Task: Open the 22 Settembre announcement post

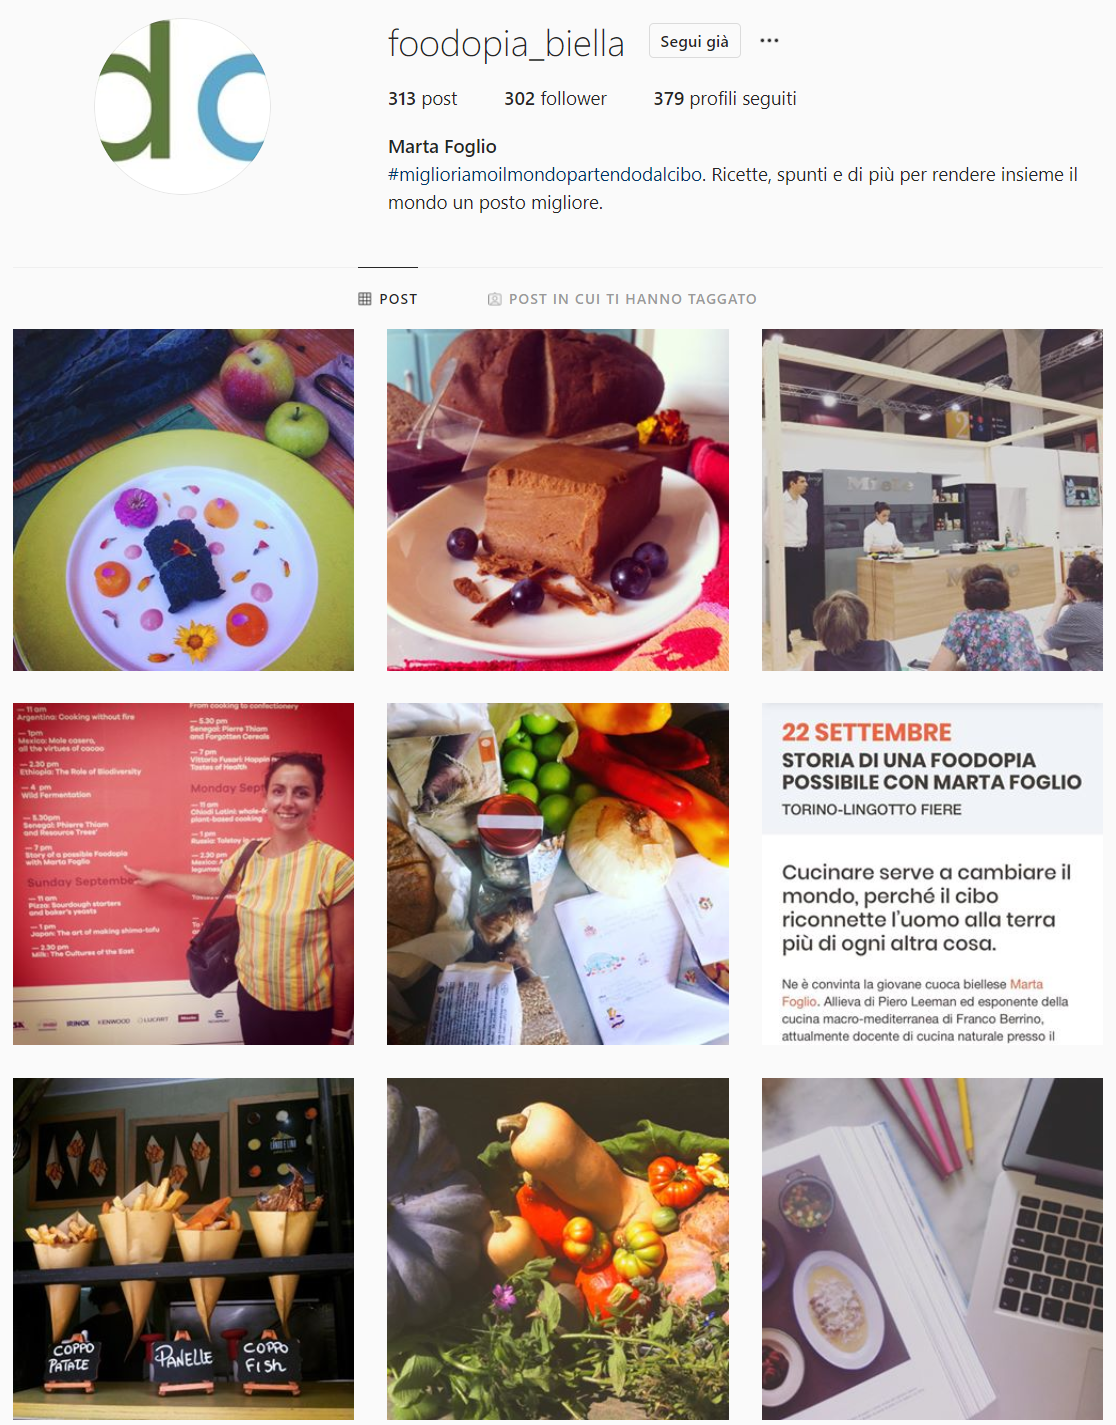Action: point(932,874)
